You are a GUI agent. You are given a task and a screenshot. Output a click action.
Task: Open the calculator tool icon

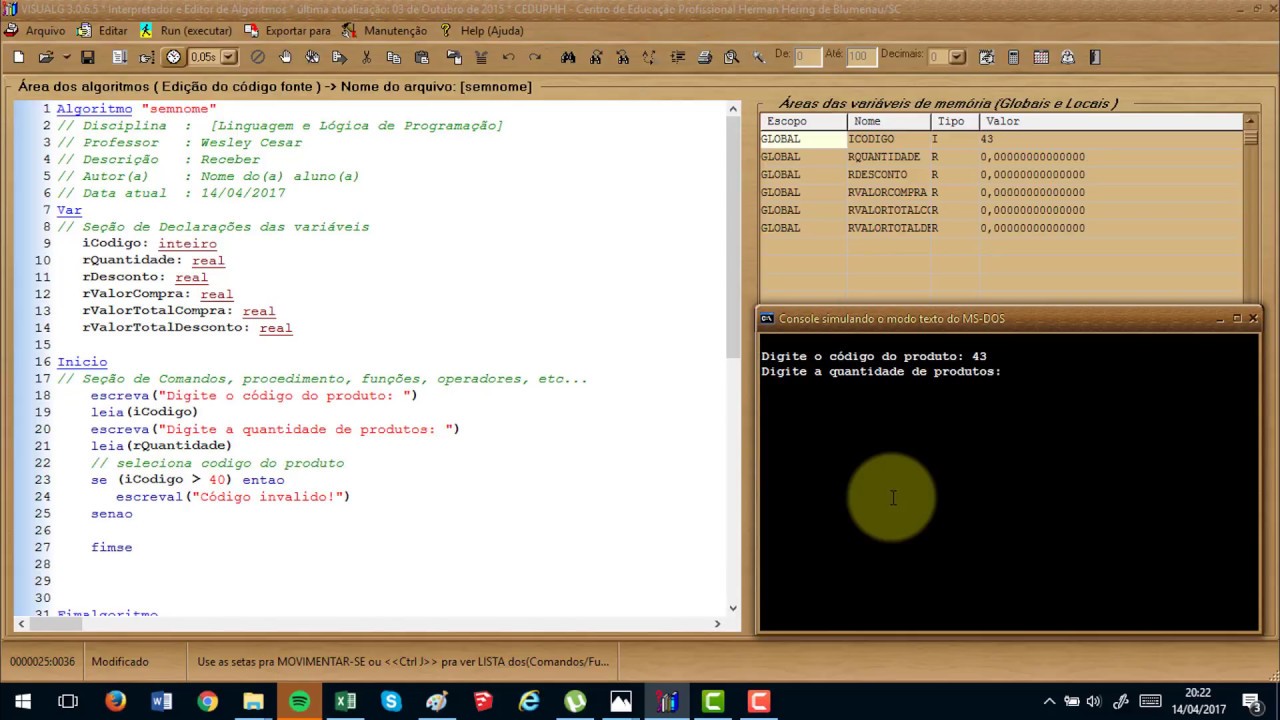(1014, 57)
